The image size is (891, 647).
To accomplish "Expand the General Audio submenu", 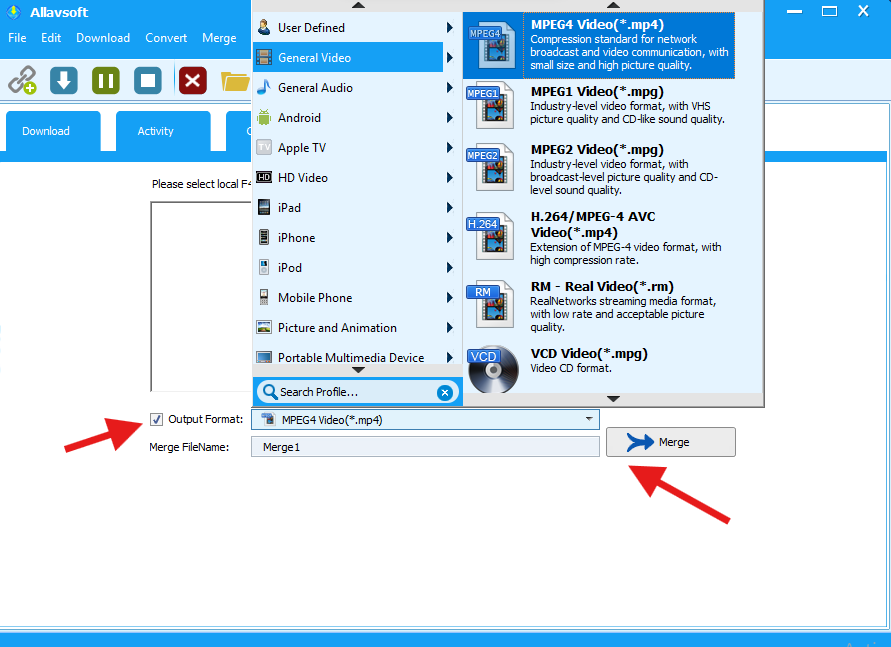I will coord(356,88).
